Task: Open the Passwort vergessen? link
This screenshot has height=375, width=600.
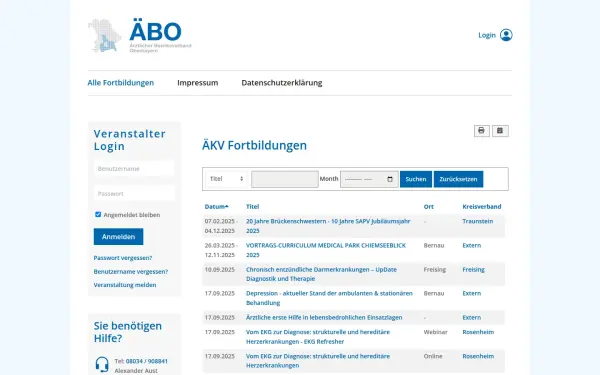Action: click(123, 258)
